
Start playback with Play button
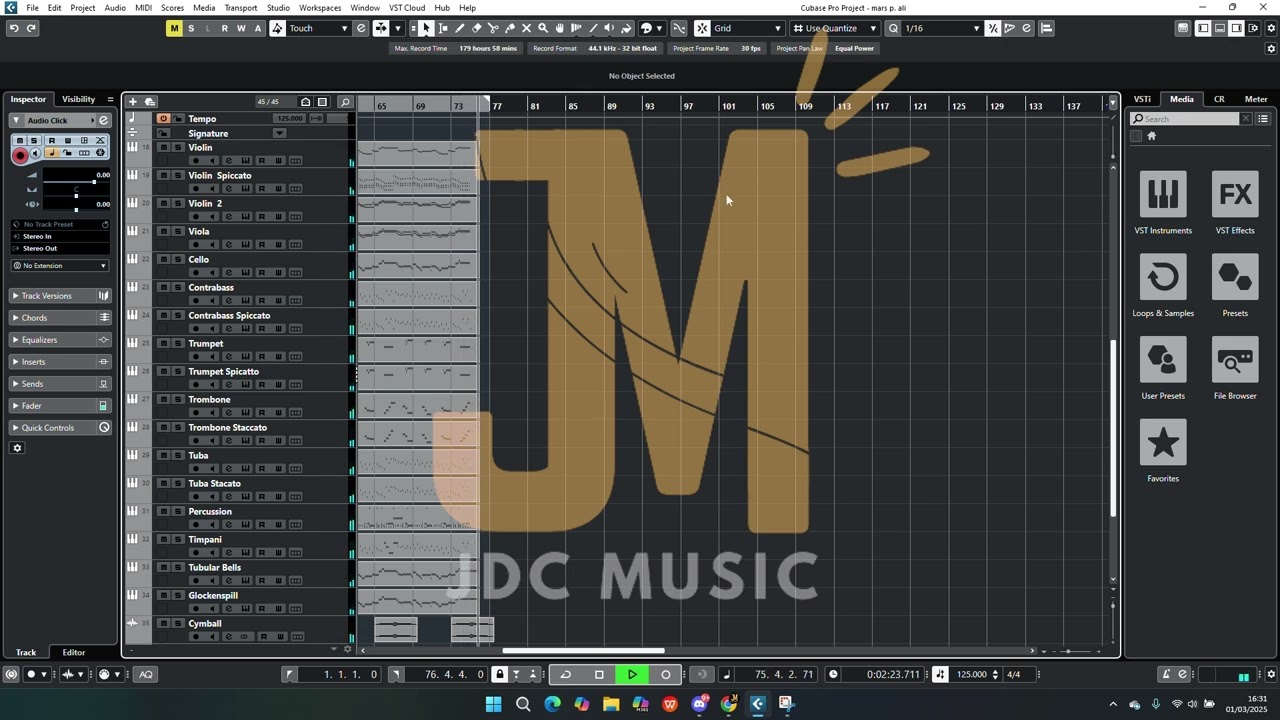(632, 674)
